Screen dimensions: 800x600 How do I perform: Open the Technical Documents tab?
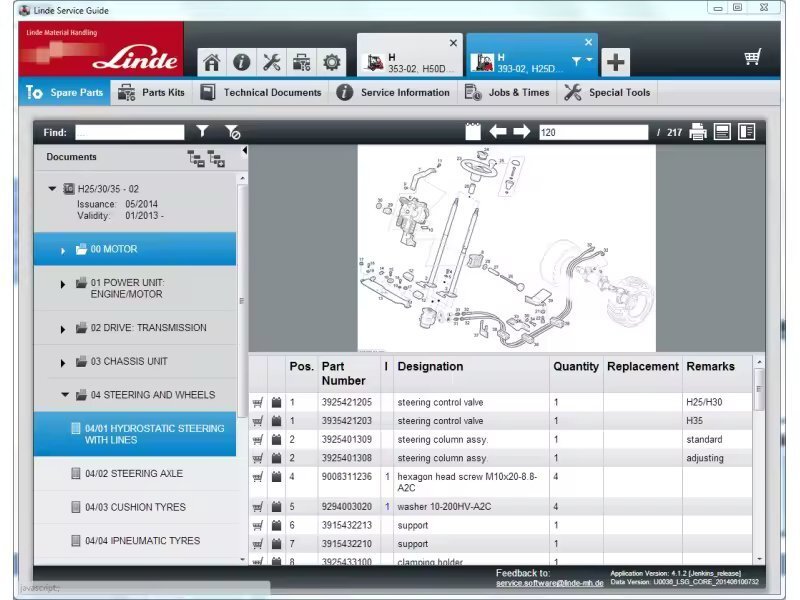coord(260,93)
